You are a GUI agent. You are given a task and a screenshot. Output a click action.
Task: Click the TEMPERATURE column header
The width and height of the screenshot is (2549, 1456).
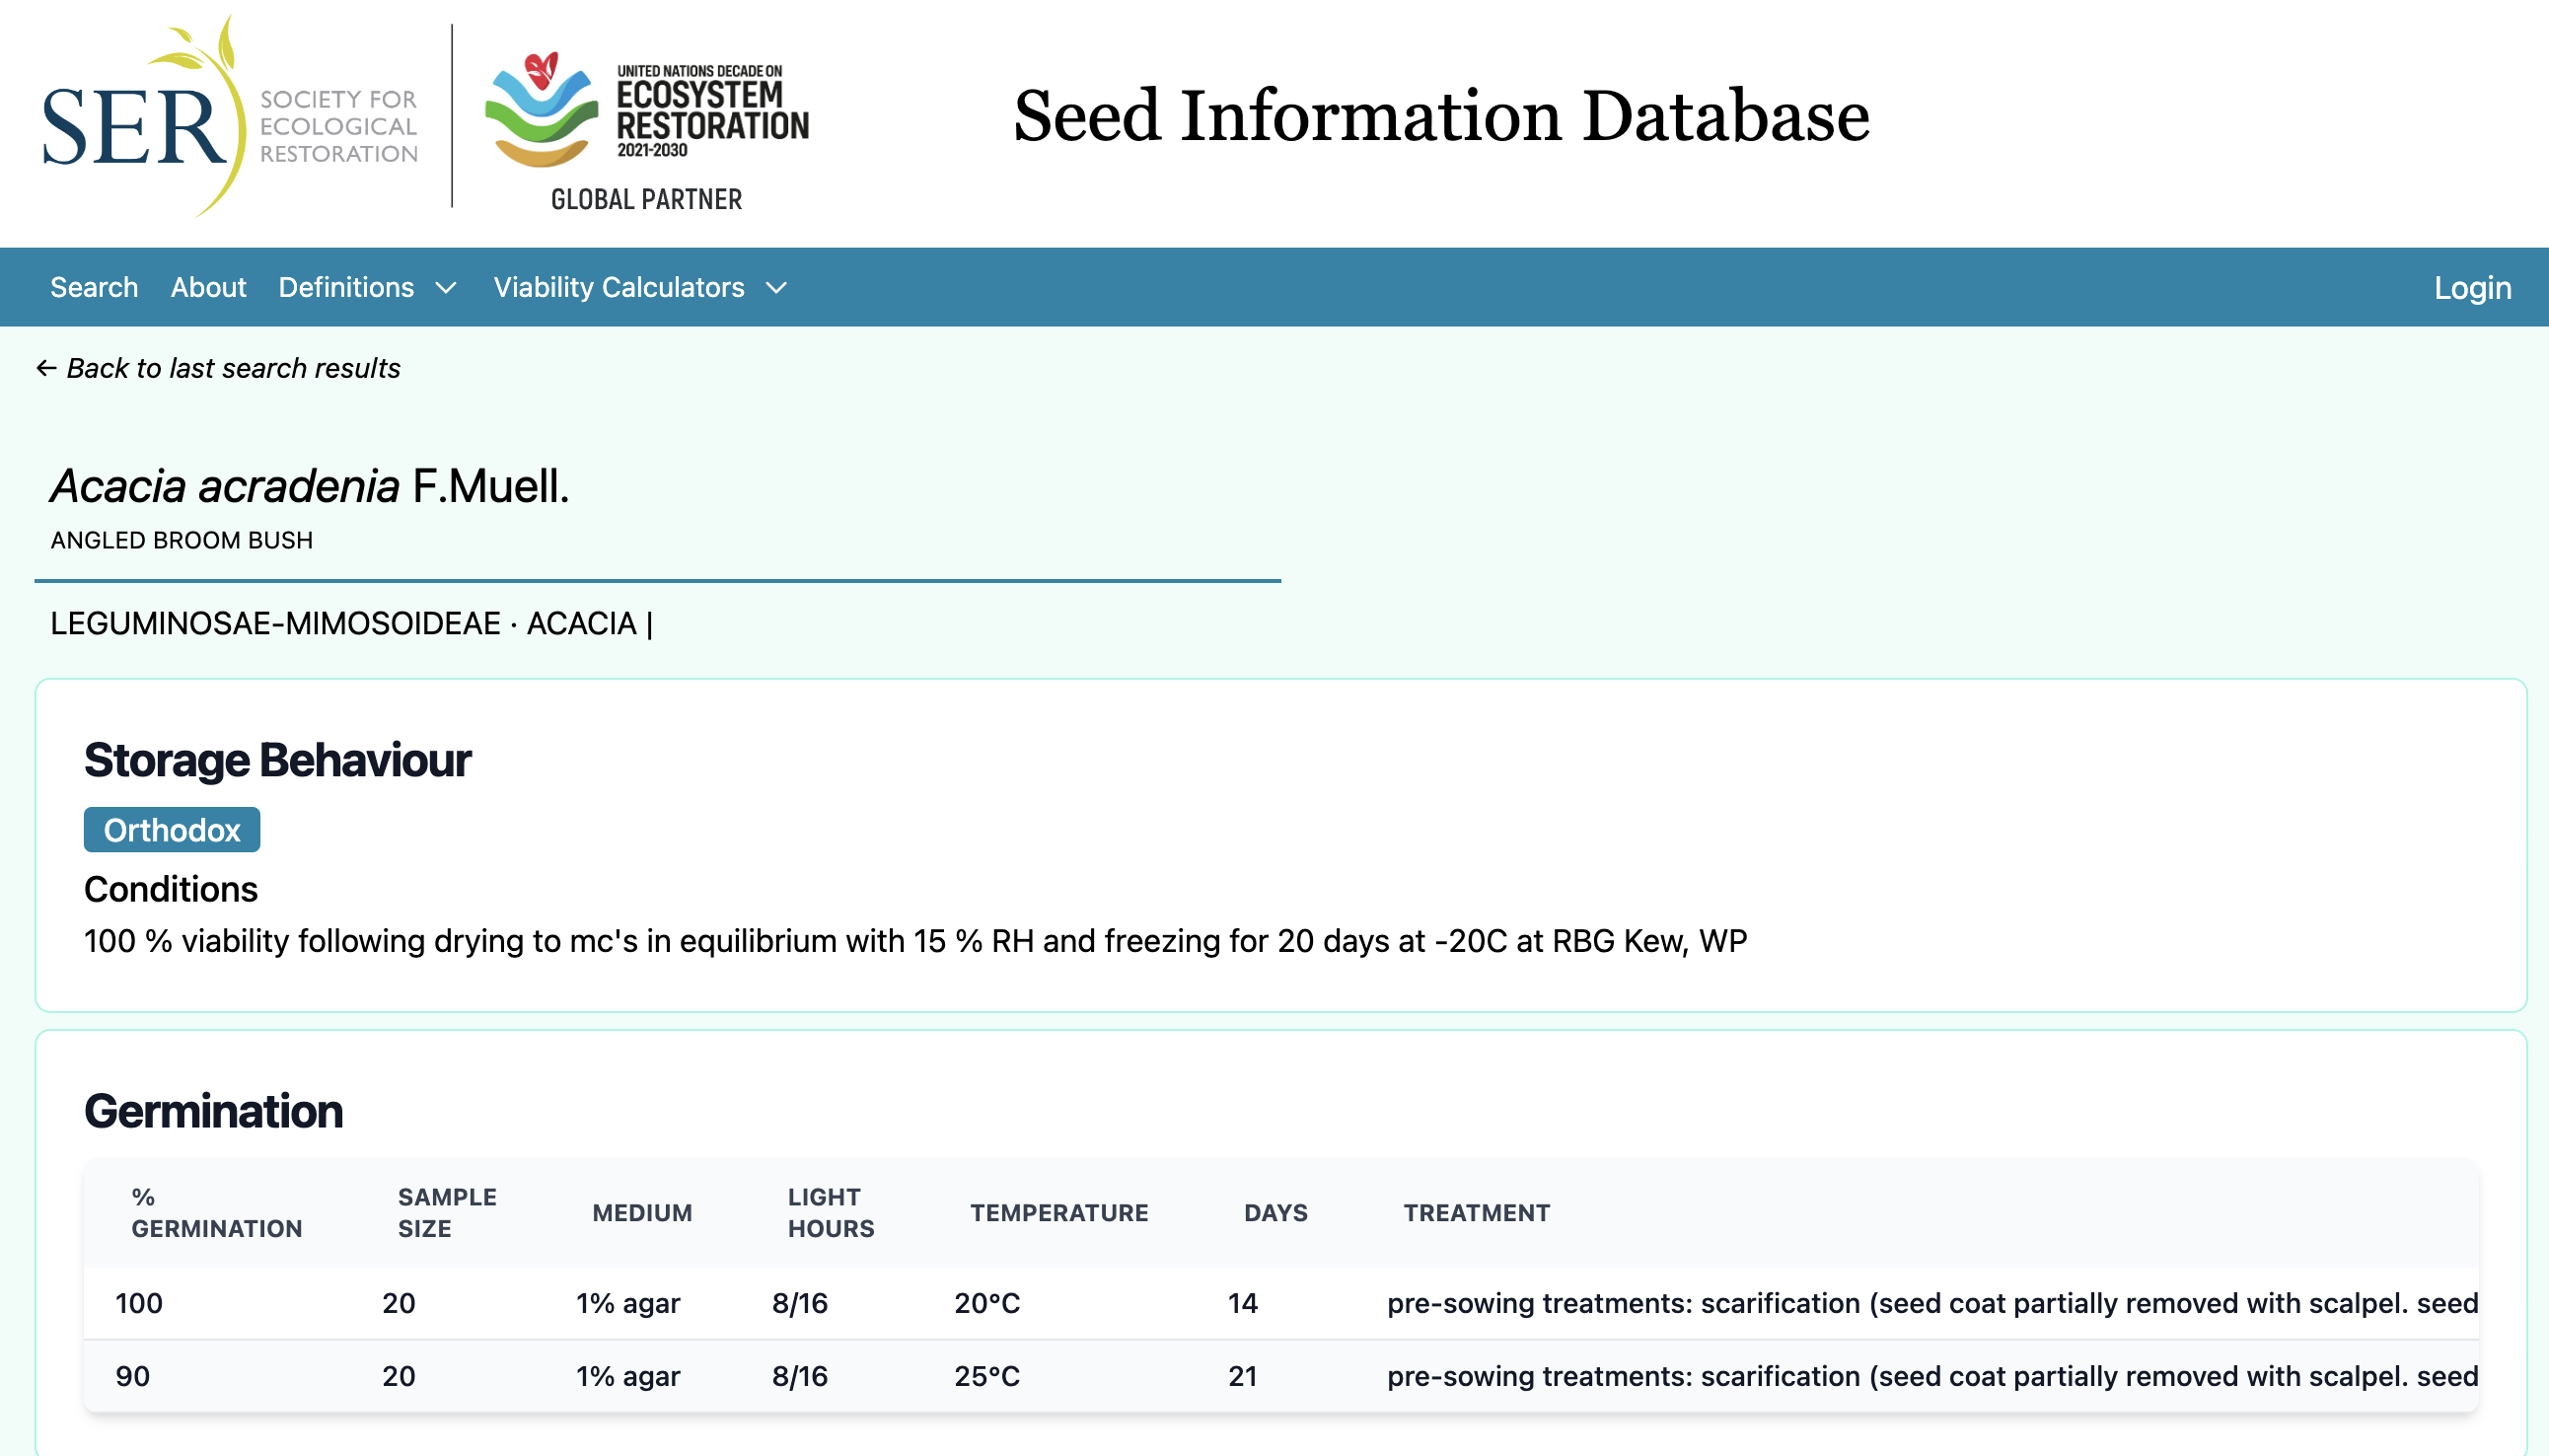(x=1059, y=1212)
